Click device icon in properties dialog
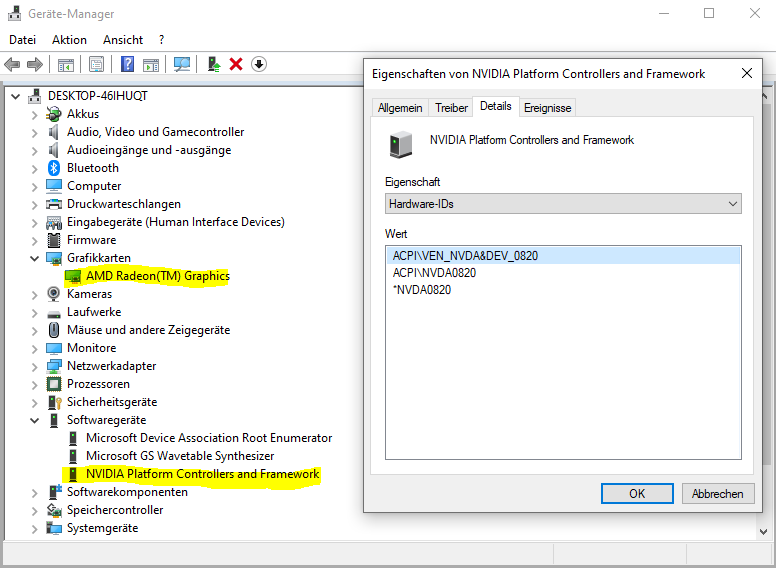This screenshot has width=776, height=568. coord(400,144)
